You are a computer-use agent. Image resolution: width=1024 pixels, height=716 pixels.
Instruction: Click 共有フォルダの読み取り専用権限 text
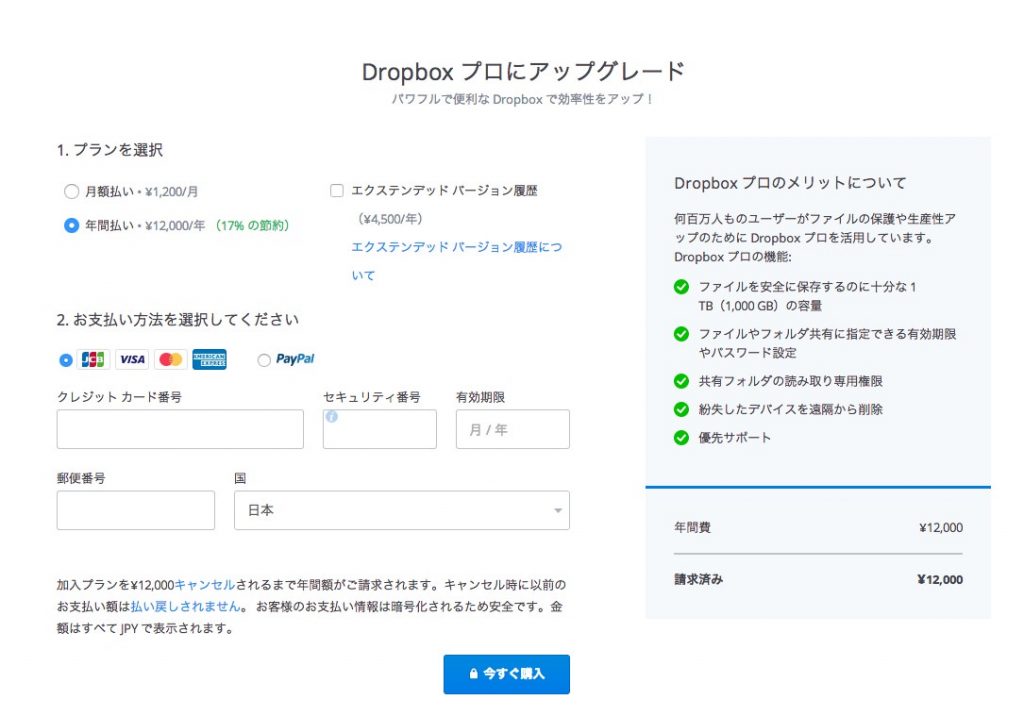click(791, 381)
